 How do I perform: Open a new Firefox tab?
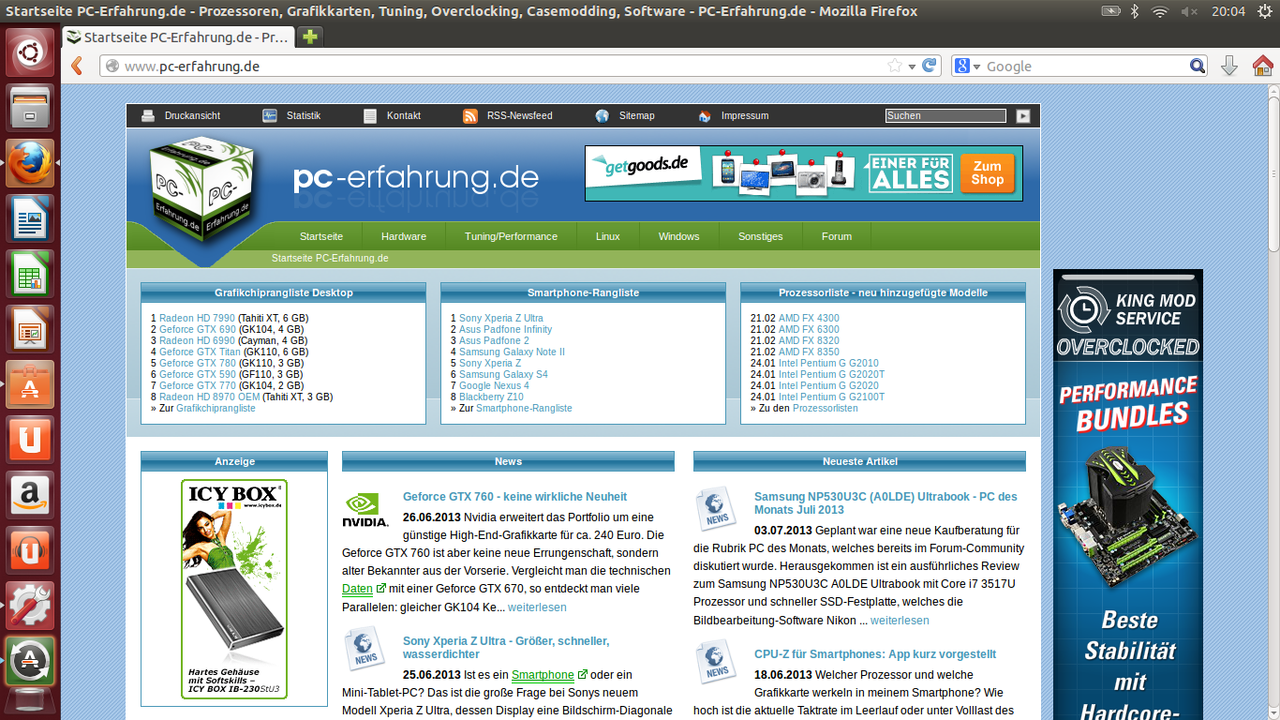tap(310, 37)
